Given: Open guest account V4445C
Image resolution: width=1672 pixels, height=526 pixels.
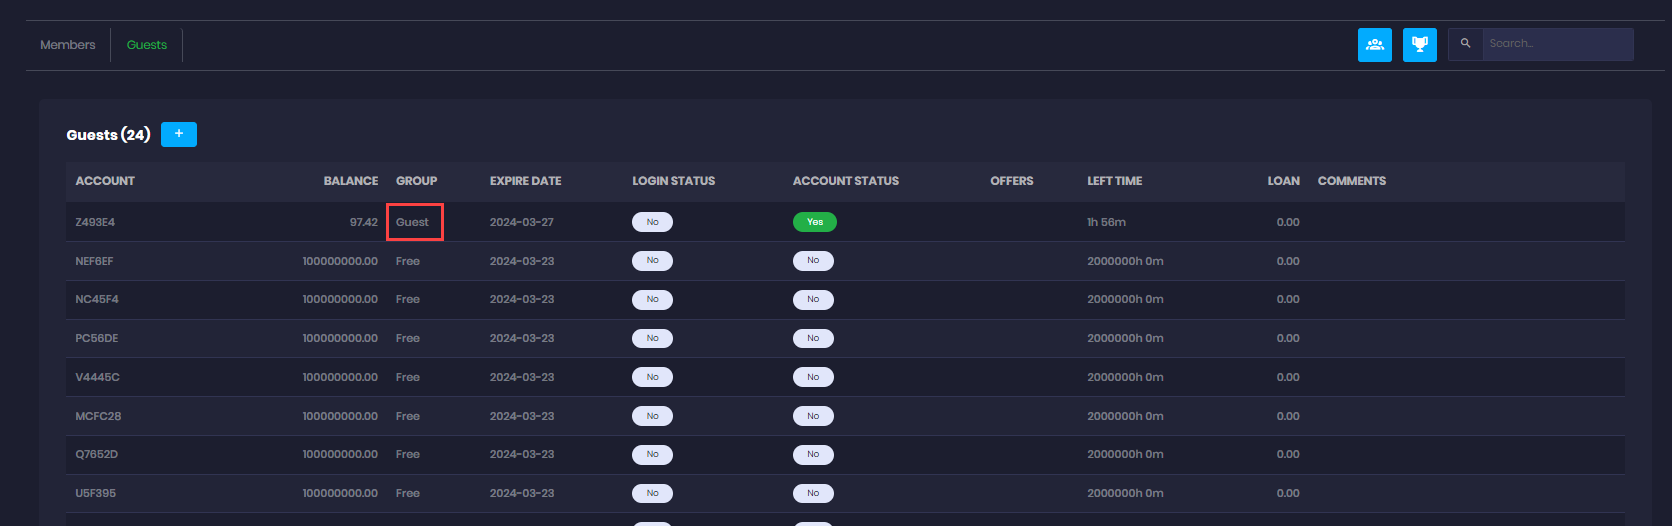Looking at the screenshot, I should tap(97, 377).
